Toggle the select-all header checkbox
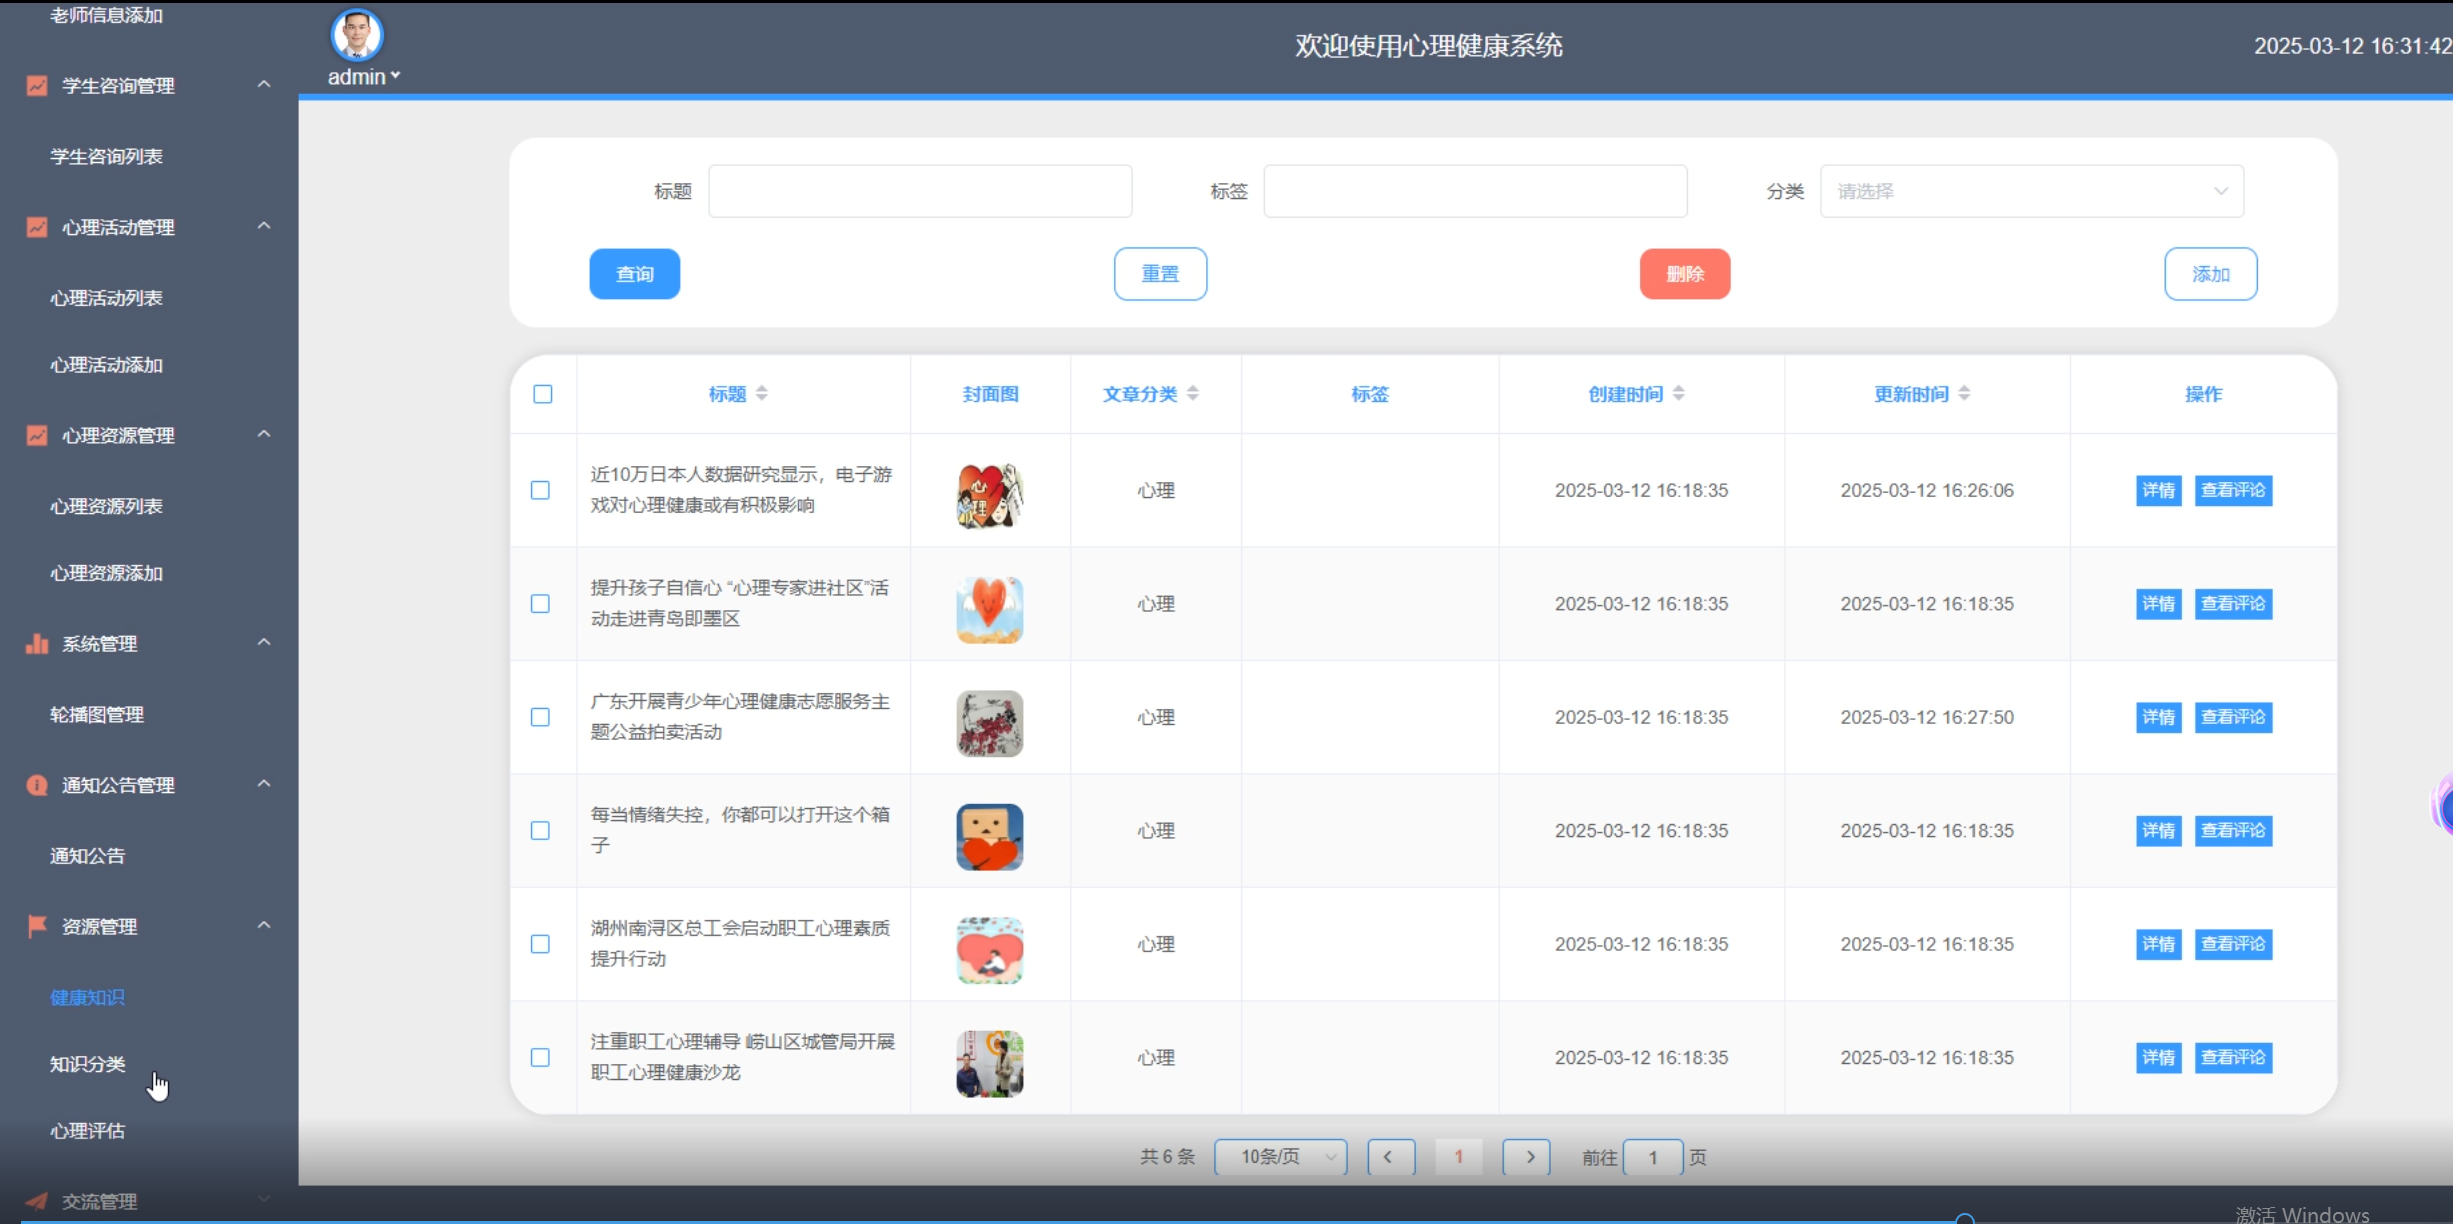This screenshot has height=1224, width=2453. point(543,394)
